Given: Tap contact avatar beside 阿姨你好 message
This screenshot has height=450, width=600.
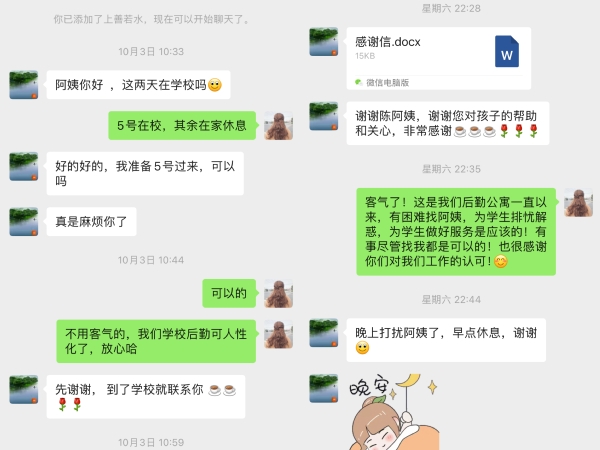Looking at the screenshot, I should (24, 85).
